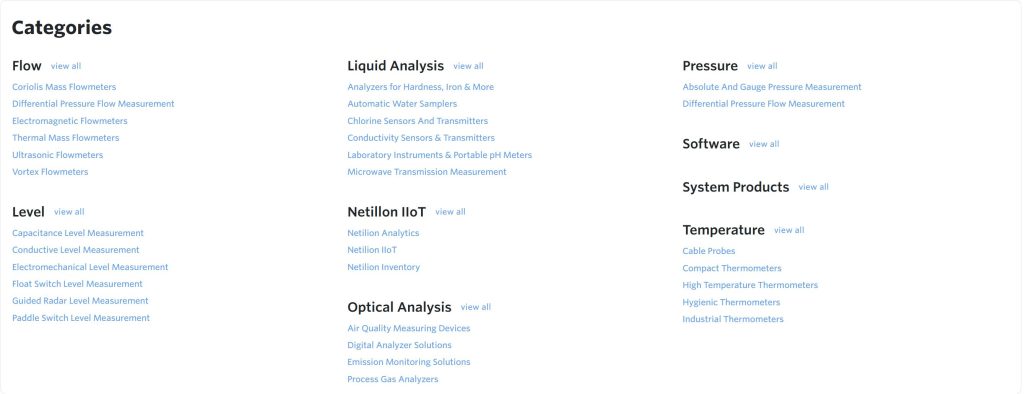Open Electromagnetic Flowmeters category
Viewport: 1024px width, 394px height.
click(70, 121)
